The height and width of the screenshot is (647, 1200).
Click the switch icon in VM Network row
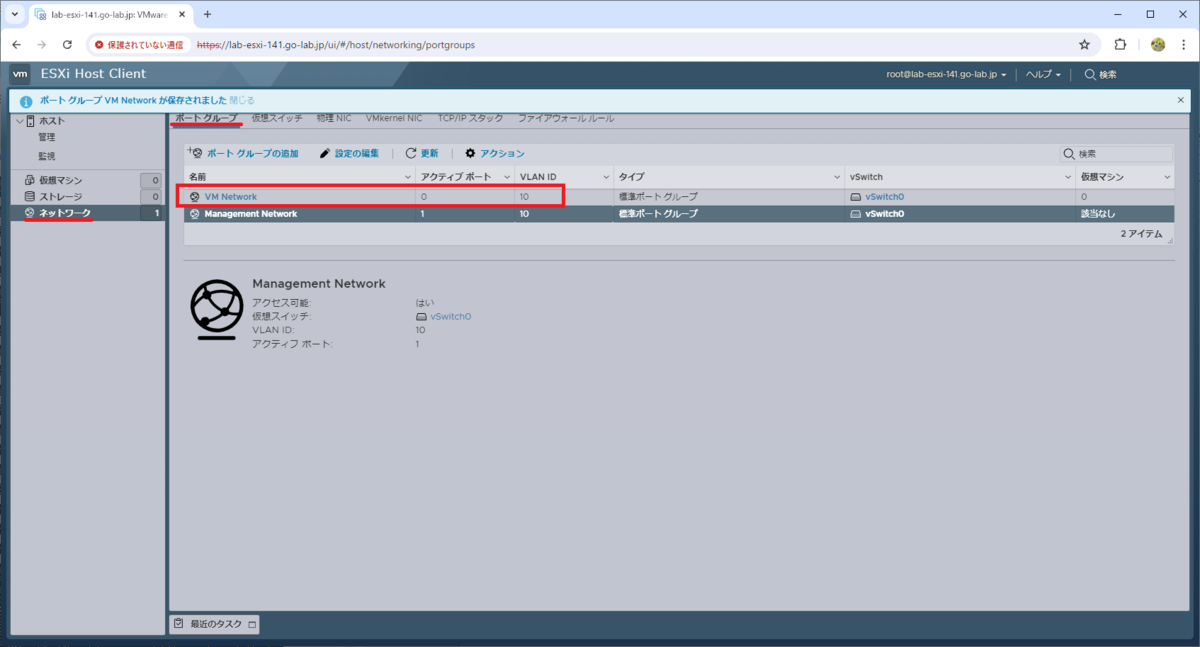(856, 197)
